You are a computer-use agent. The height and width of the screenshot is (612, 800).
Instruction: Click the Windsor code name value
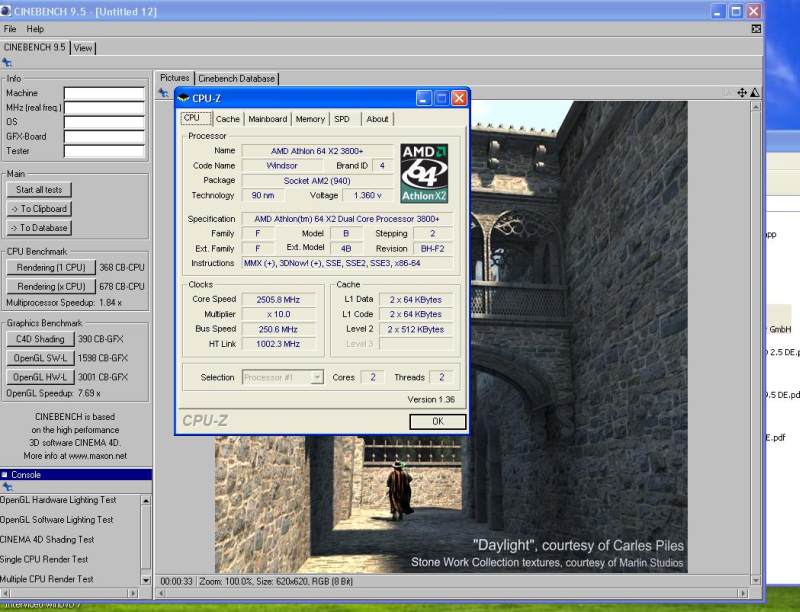click(x=282, y=166)
